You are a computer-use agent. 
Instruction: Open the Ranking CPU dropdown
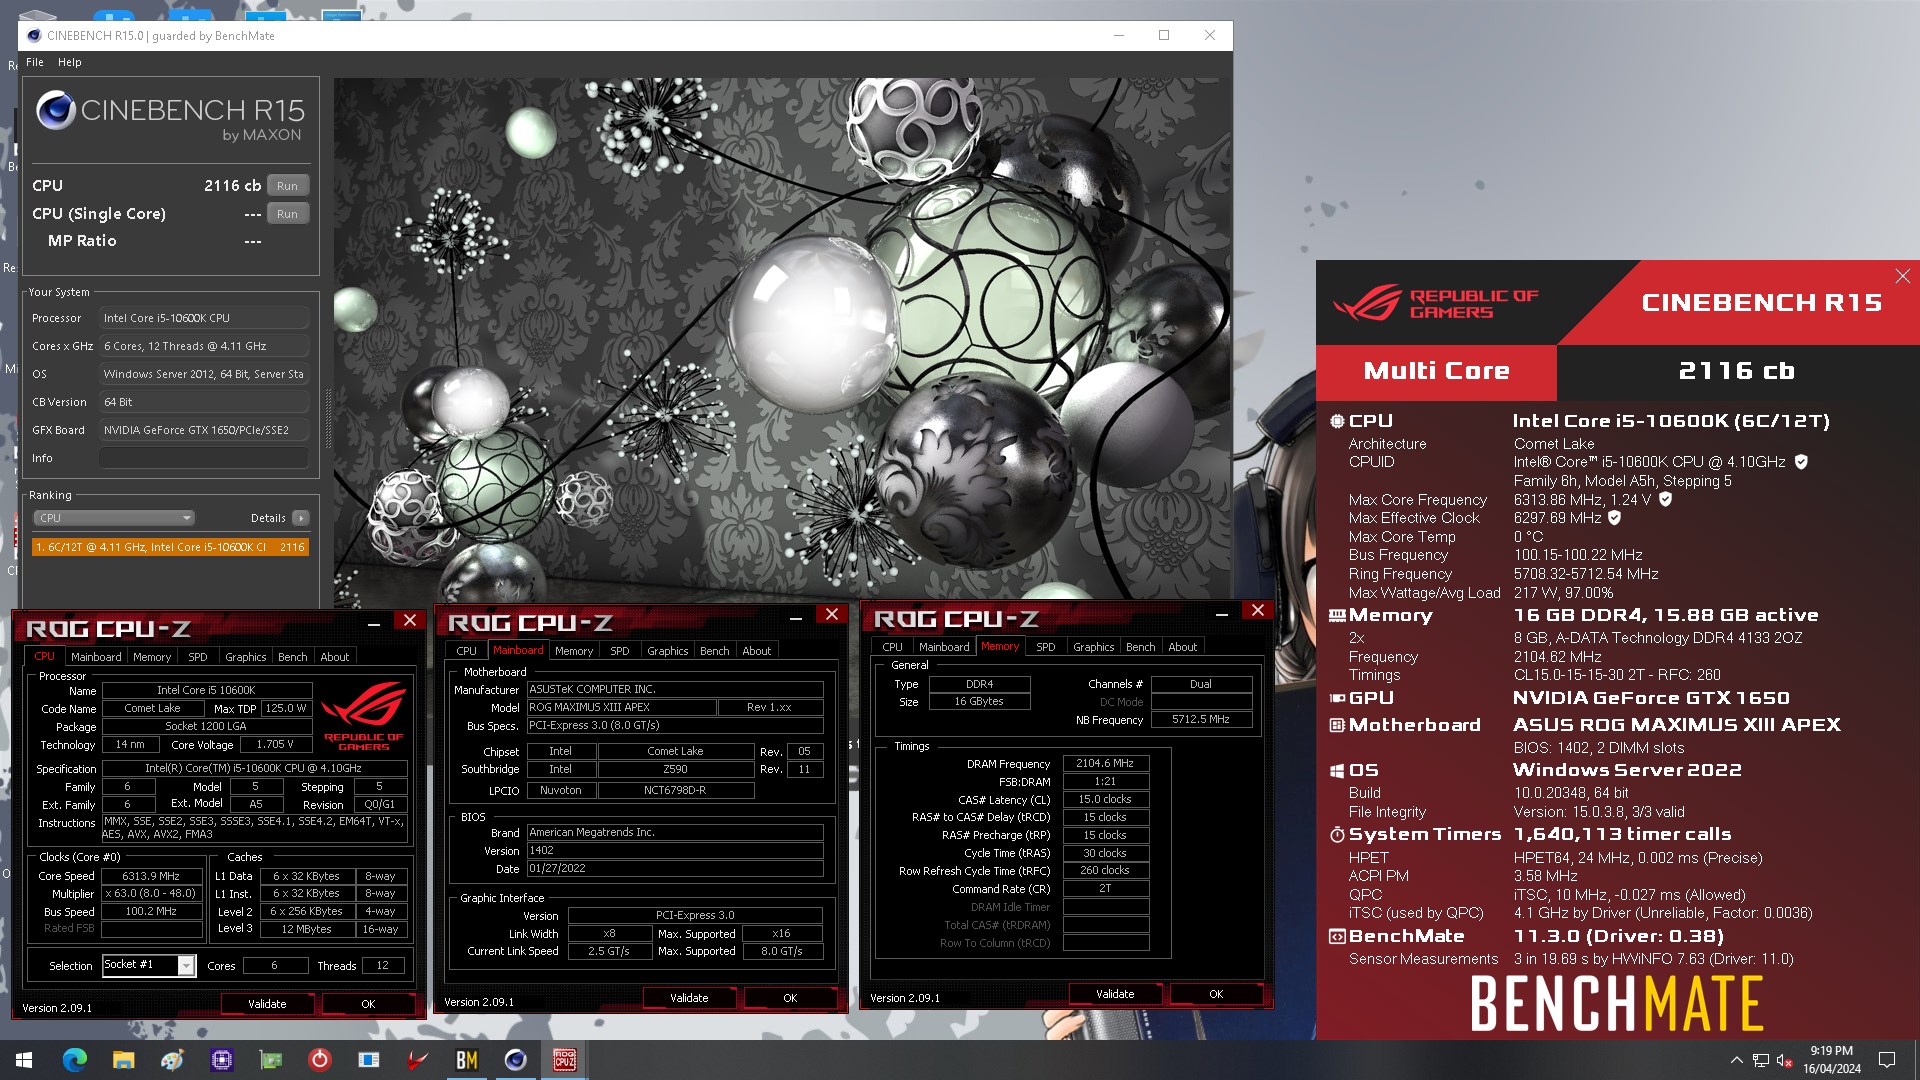coord(113,518)
